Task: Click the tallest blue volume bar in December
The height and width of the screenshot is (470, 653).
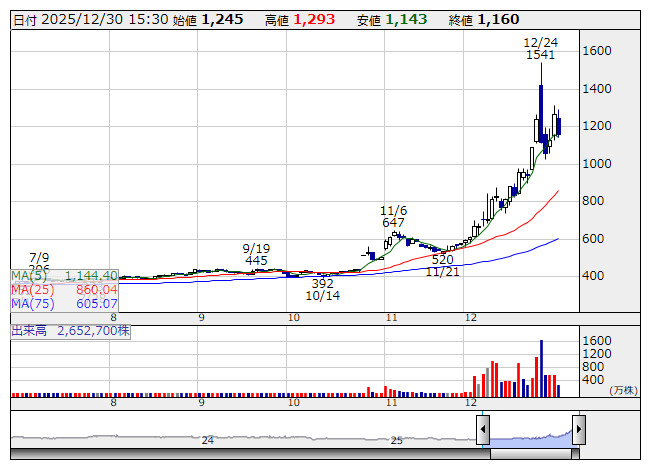Action: click(x=541, y=366)
